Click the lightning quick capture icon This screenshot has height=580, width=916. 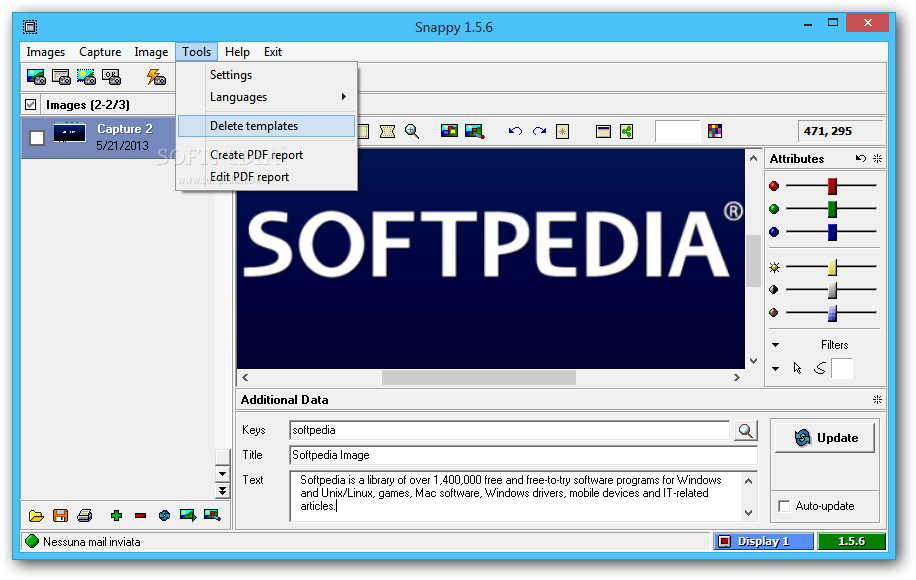click(156, 77)
